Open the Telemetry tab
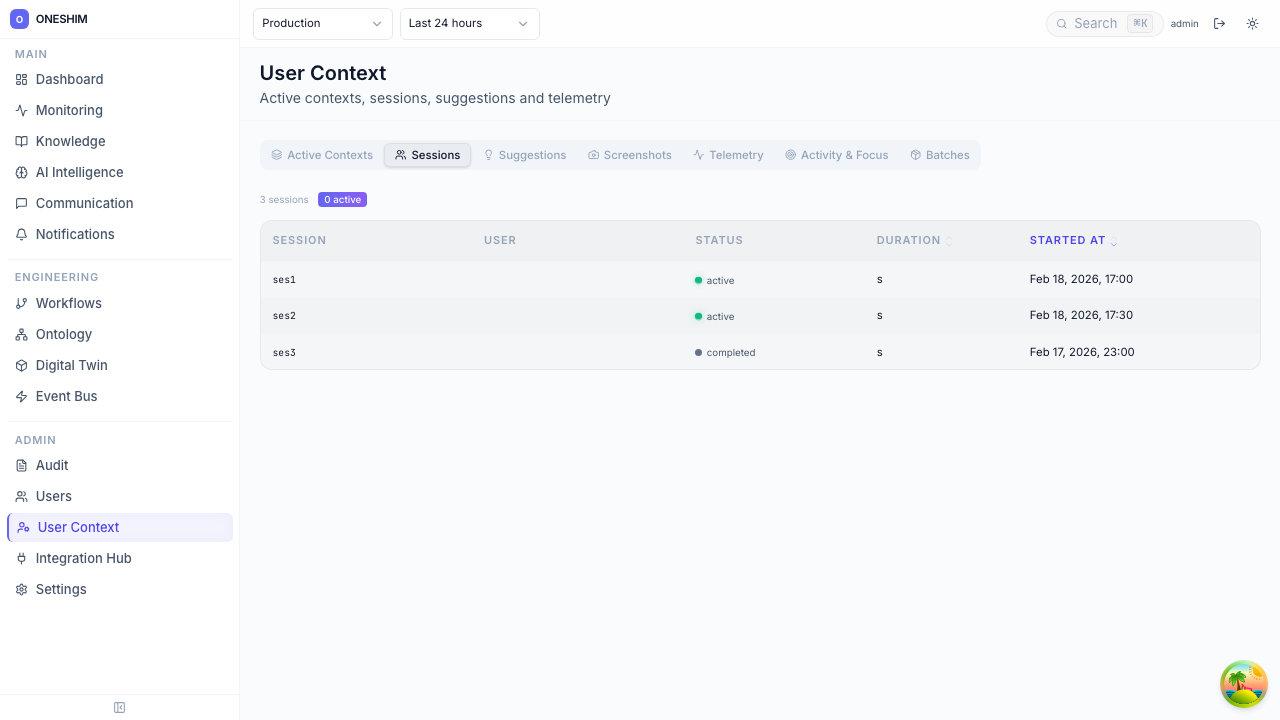The height and width of the screenshot is (720, 1280). click(728, 155)
